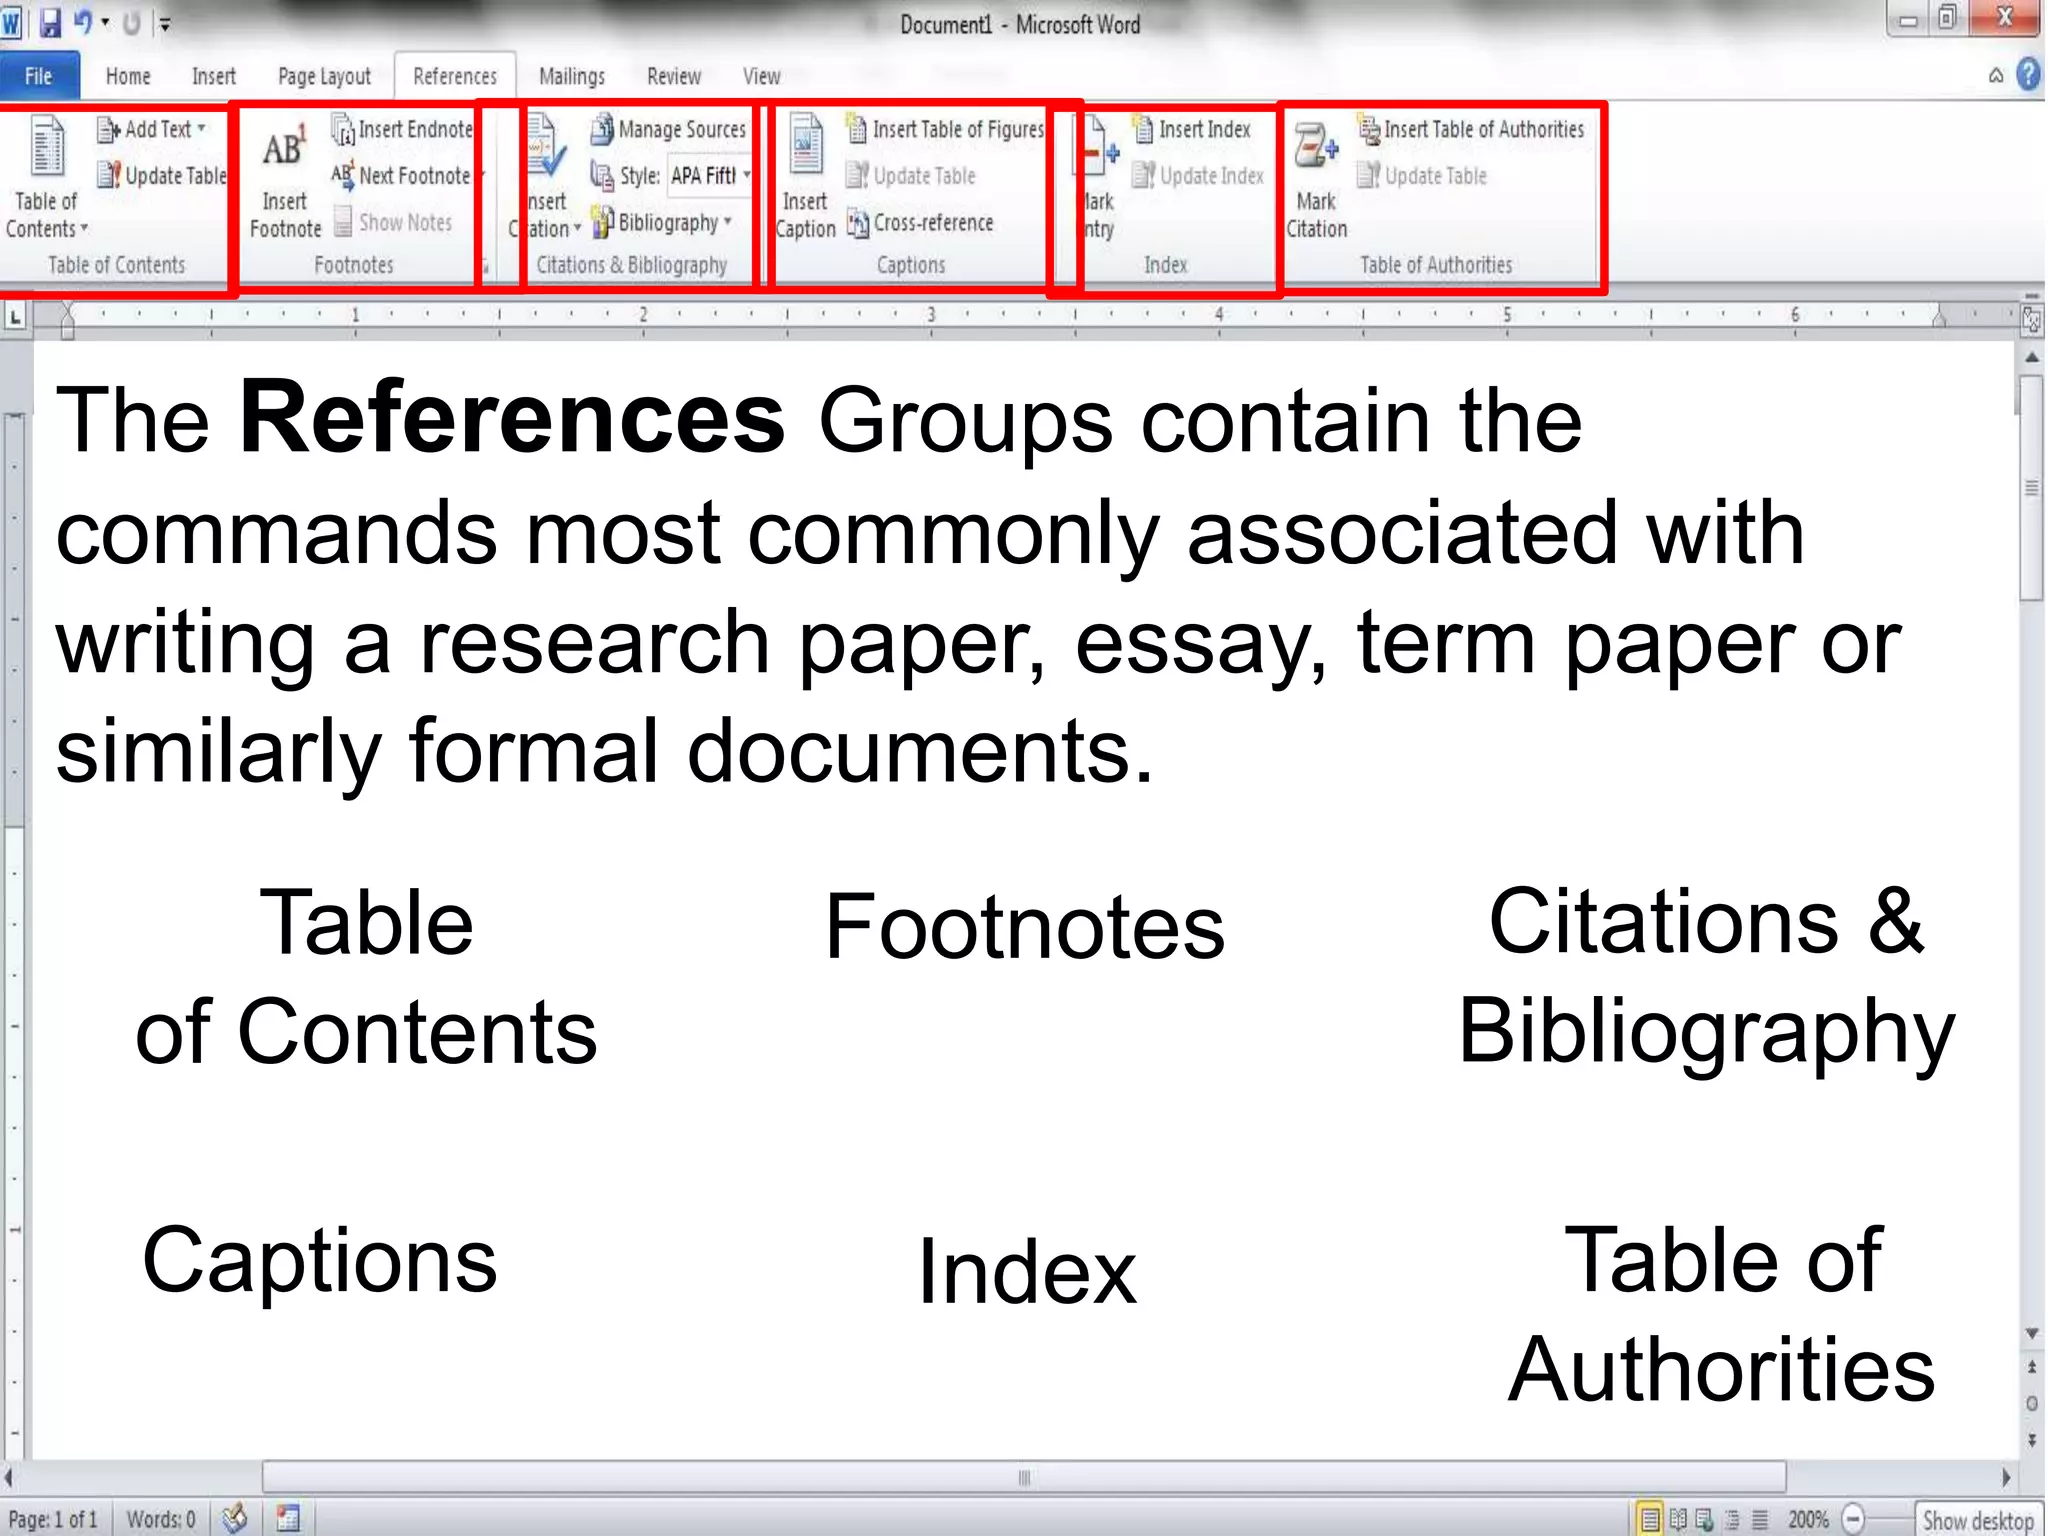
Task: Click the 200% zoom level button
Action: 1808,1520
